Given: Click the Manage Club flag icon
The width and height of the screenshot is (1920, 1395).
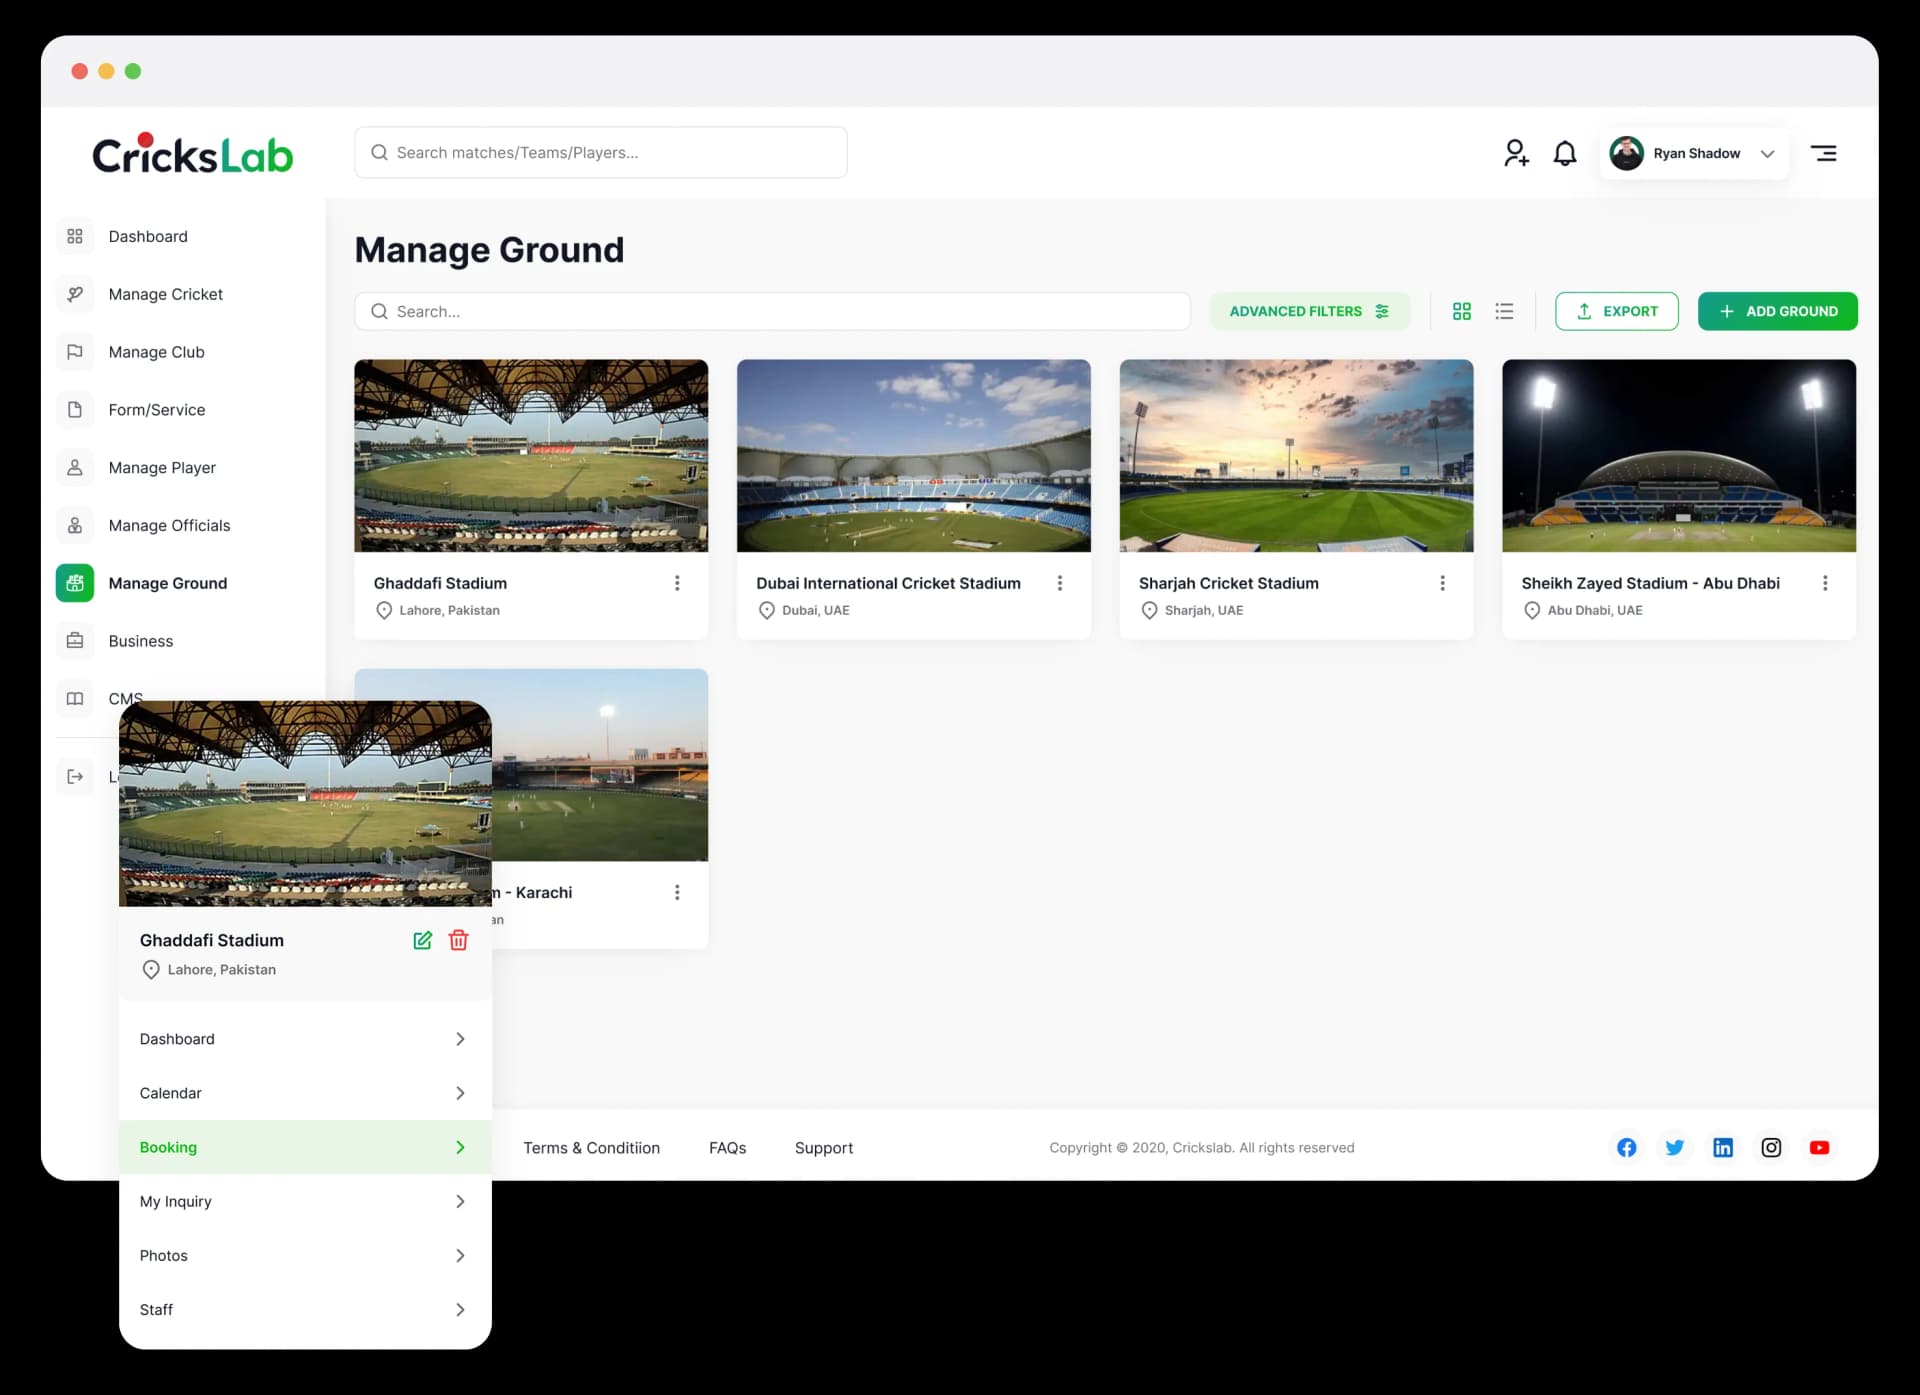Looking at the screenshot, I should (75, 352).
